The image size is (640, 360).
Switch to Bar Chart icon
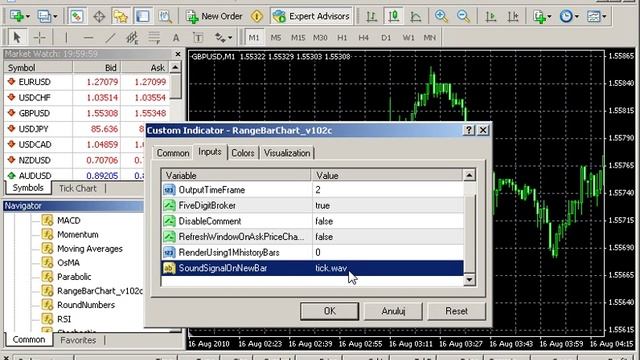point(371,16)
